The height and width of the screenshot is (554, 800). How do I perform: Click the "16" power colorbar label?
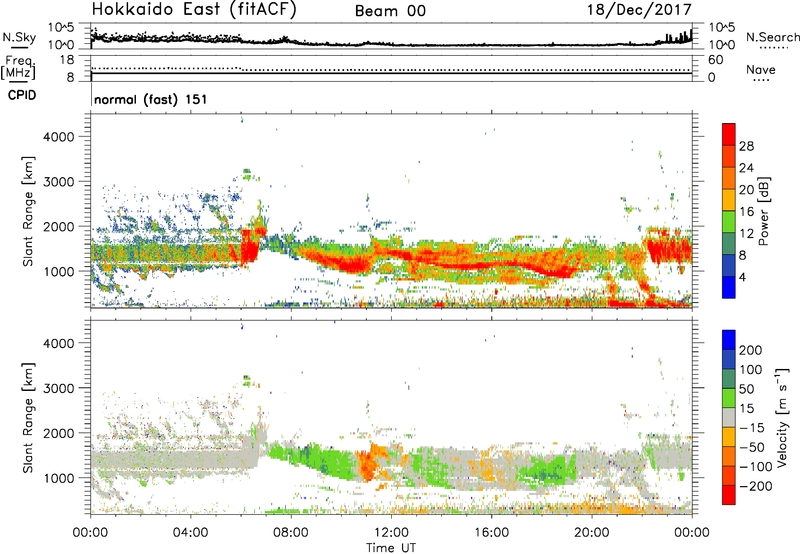[x=746, y=212]
